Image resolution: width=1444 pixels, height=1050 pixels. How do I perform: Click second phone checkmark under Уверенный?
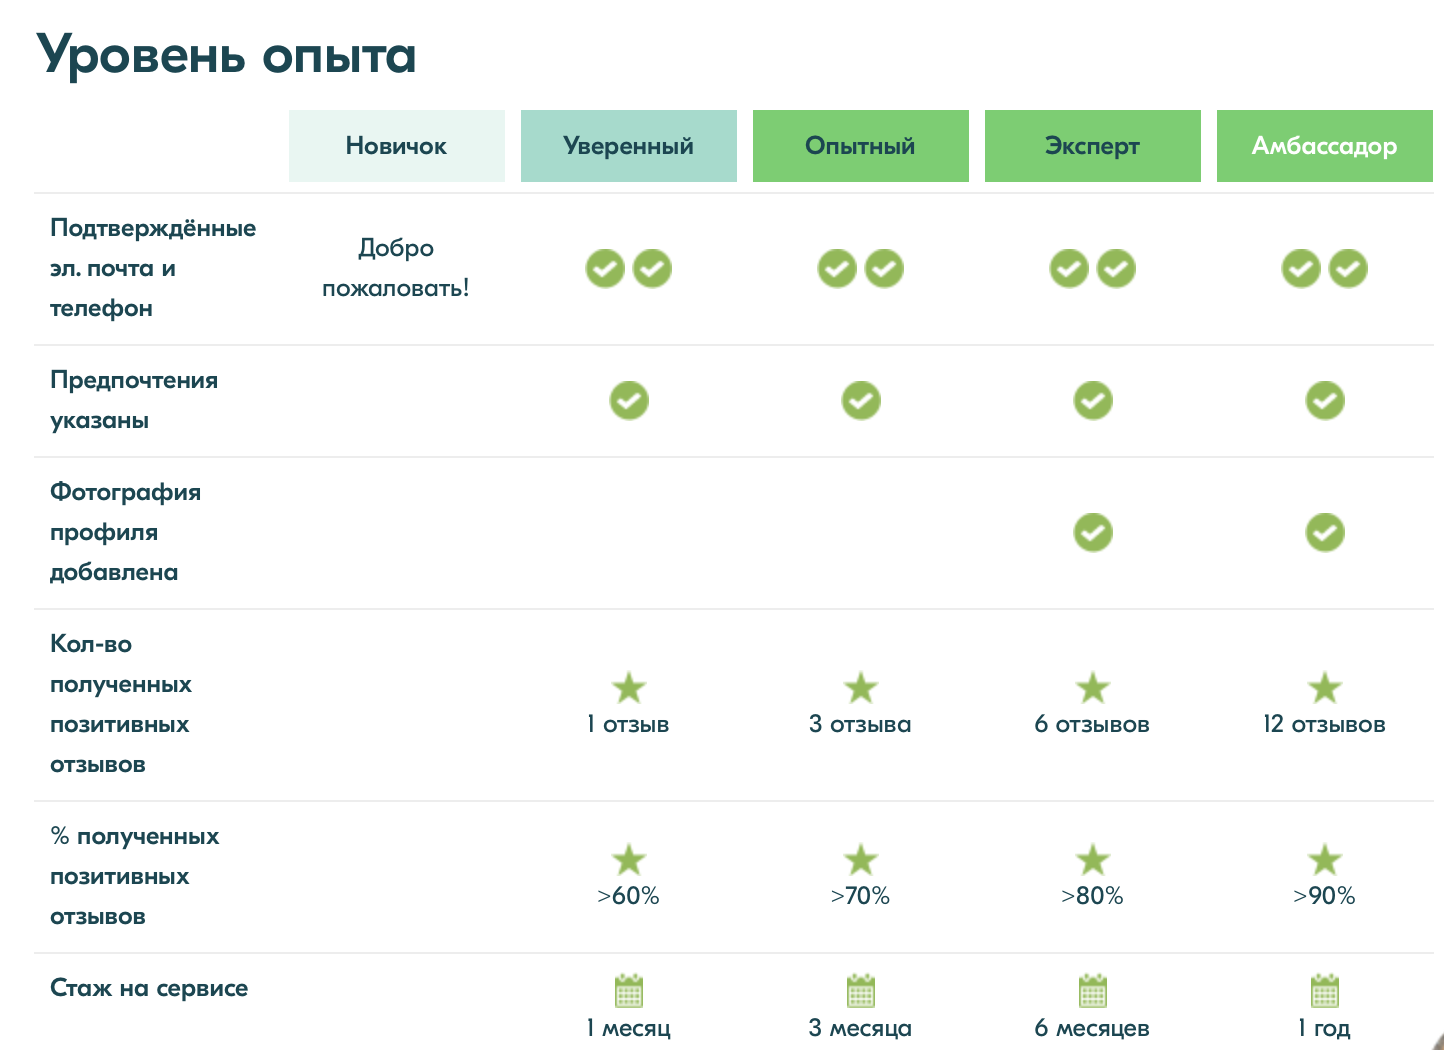(x=652, y=269)
